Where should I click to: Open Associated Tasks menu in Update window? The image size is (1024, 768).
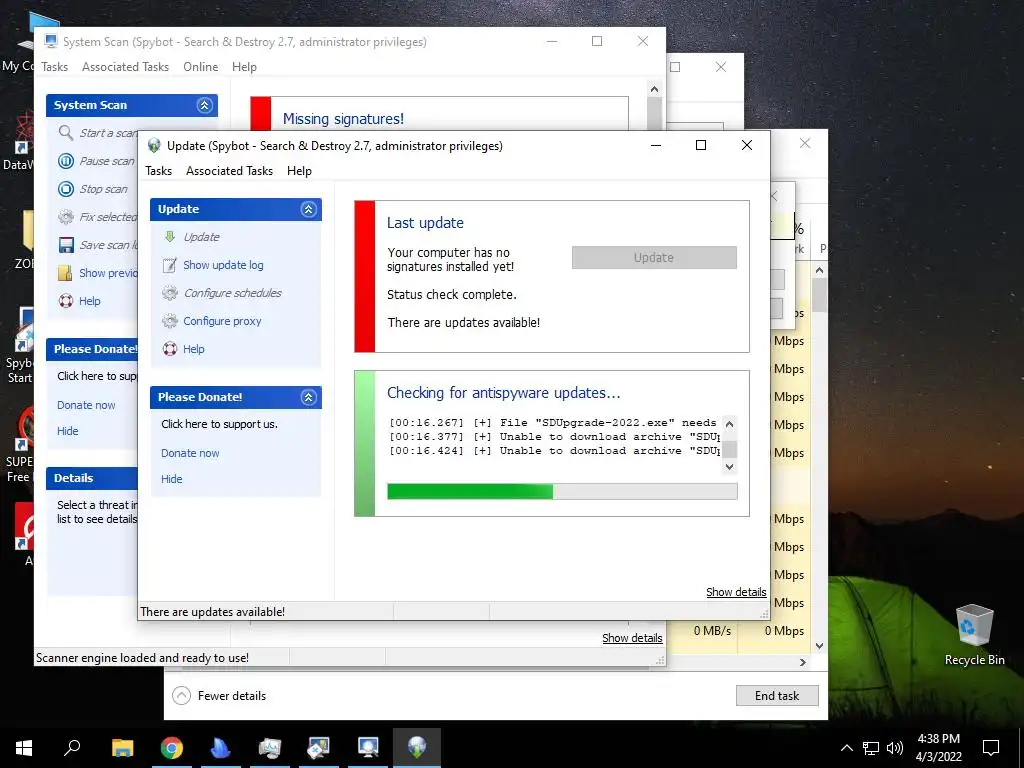coord(229,170)
